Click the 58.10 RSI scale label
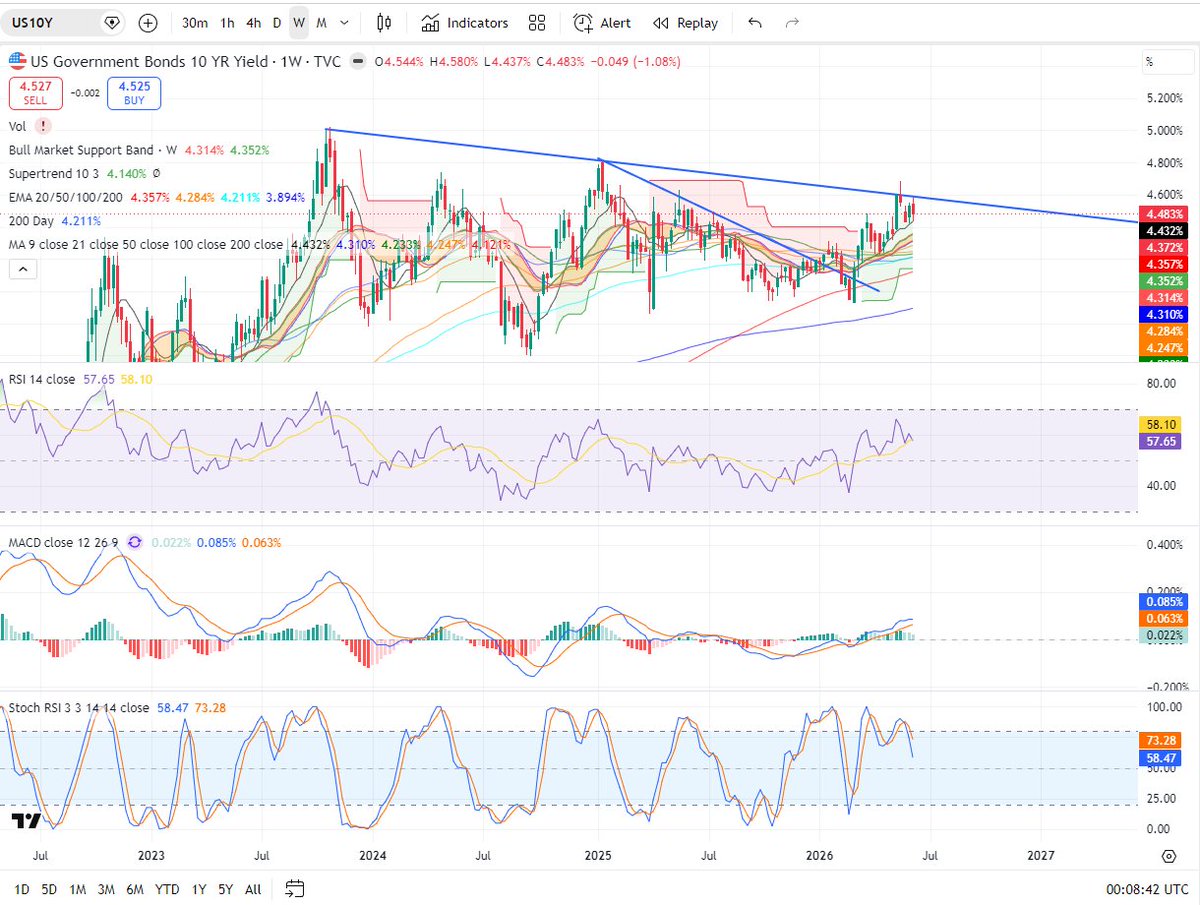Screen dimensions: 1200x905 (x=1160, y=423)
